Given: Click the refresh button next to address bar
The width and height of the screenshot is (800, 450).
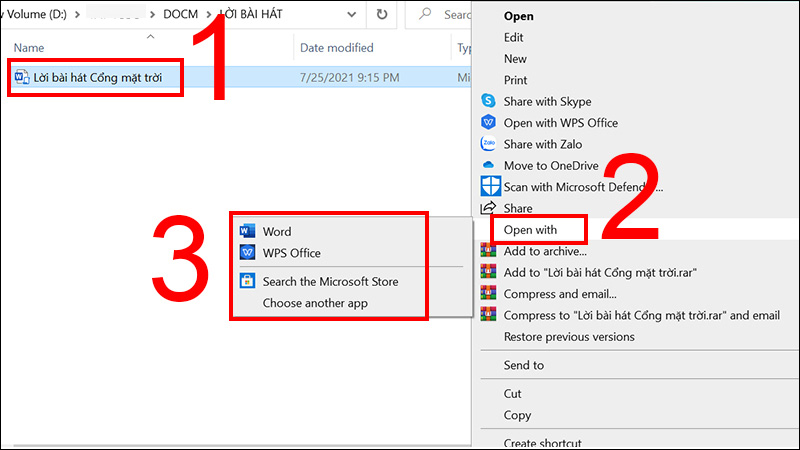Looking at the screenshot, I should pyautogui.click(x=382, y=14).
